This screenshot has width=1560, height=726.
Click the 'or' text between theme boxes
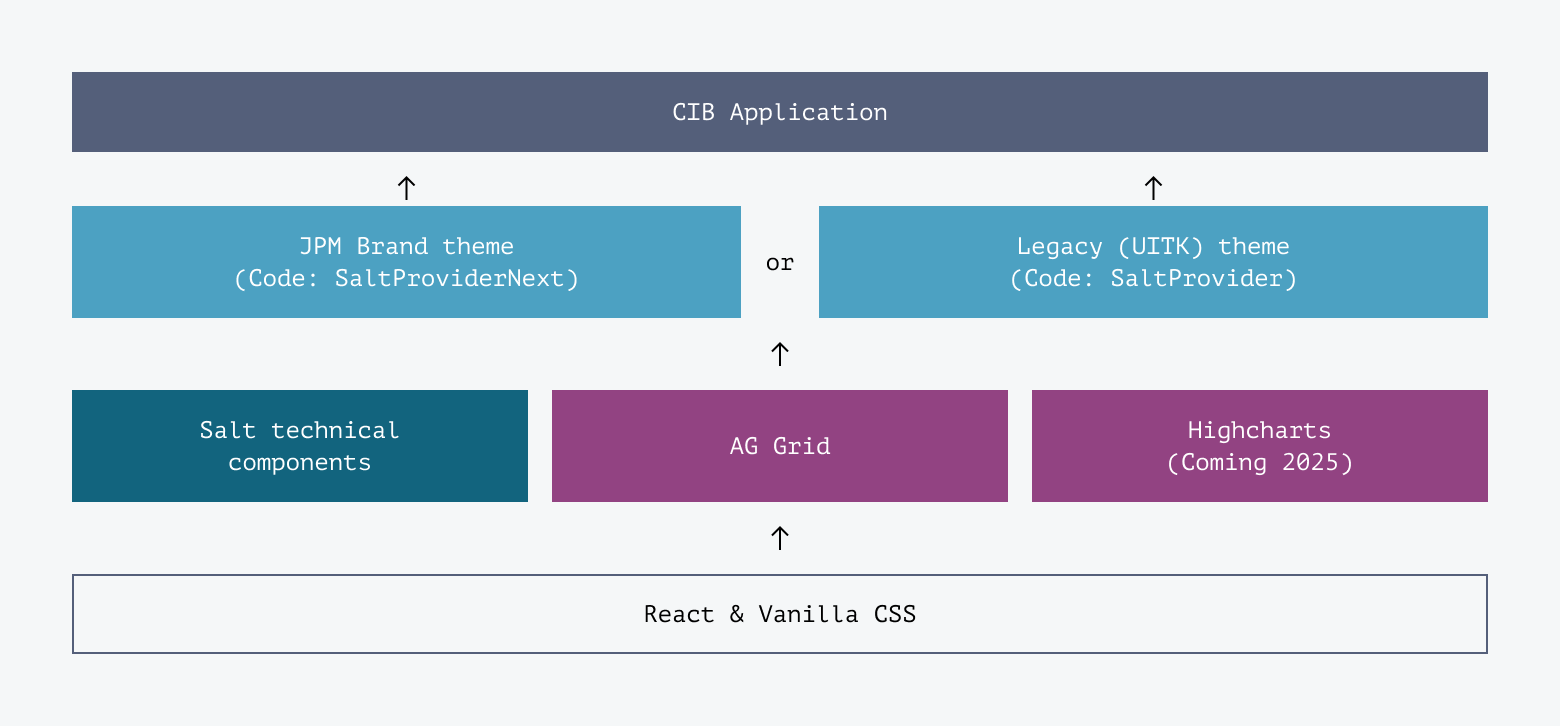coord(780,263)
